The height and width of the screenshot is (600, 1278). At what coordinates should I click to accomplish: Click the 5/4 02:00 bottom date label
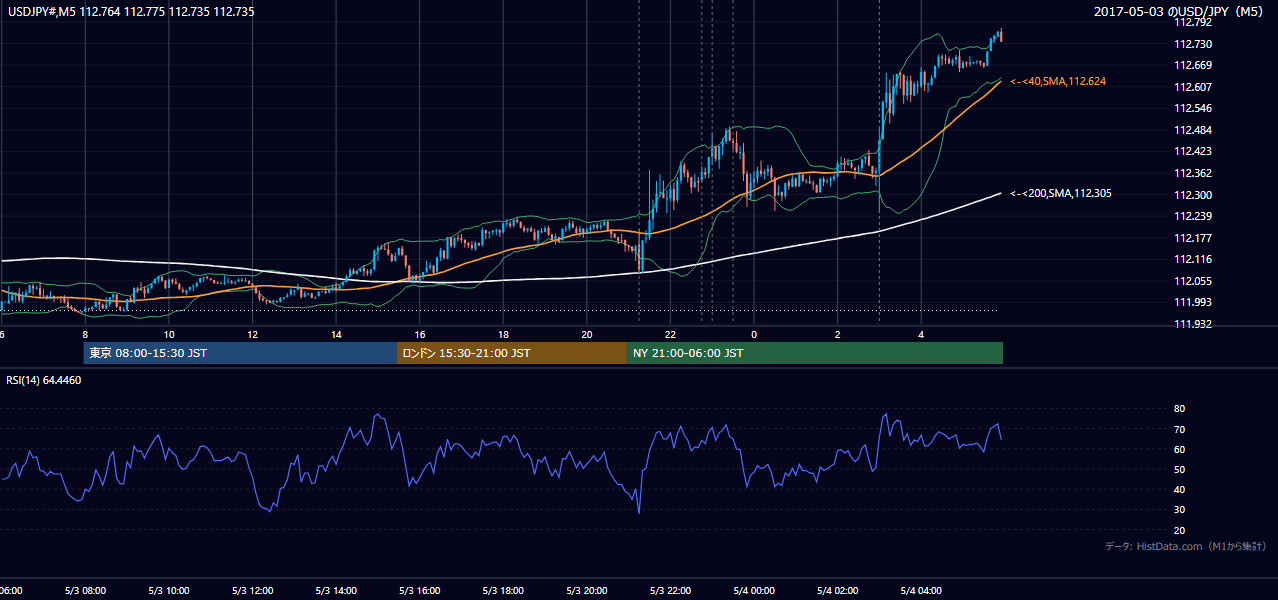[x=838, y=591]
